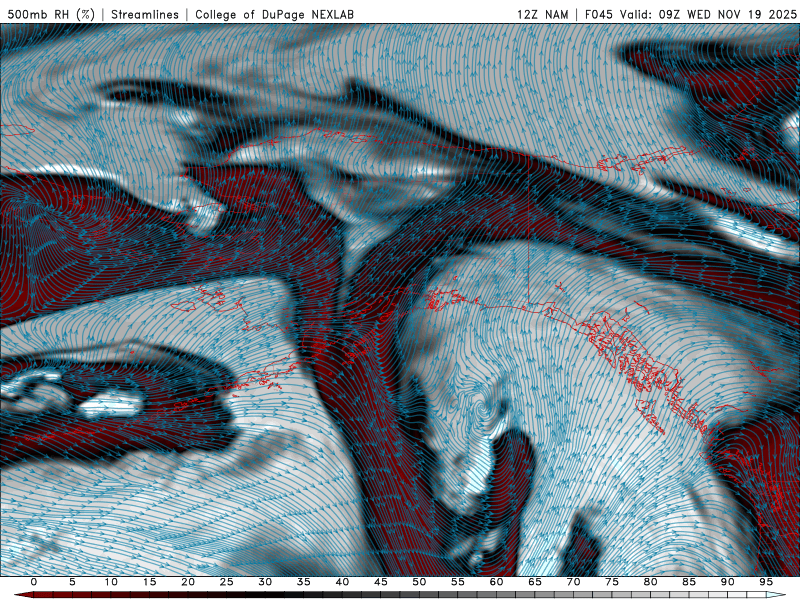800x600 pixels.
Task: Click the '95' value on color scale
Action: pyautogui.click(x=766, y=582)
